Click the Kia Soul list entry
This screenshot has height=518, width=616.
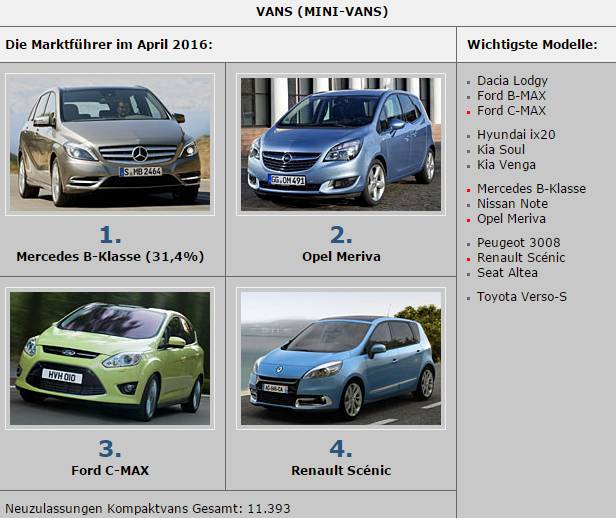click(501, 150)
